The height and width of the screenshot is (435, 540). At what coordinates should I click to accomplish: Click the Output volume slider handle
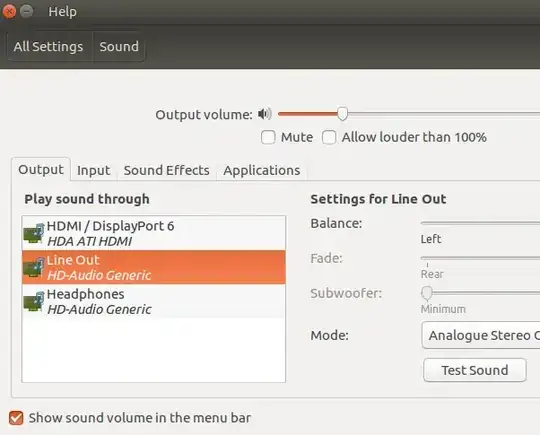[x=342, y=114]
